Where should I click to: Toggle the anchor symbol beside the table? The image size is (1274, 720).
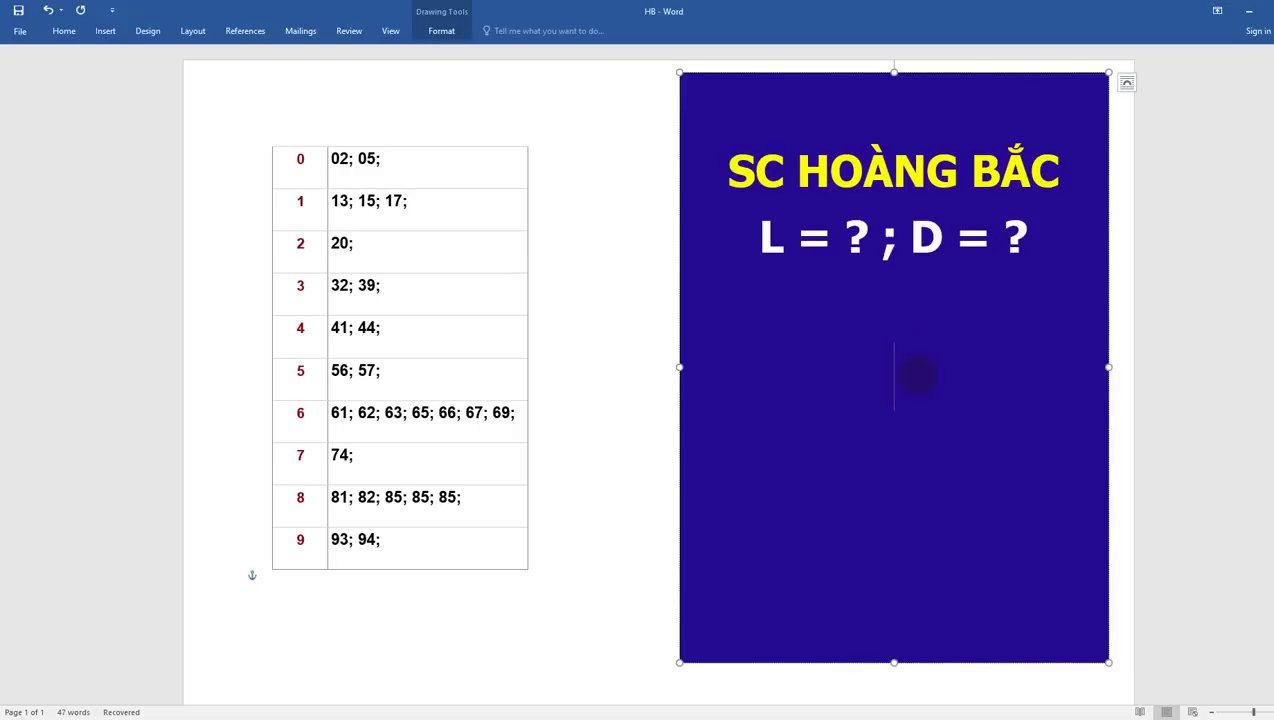(252, 575)
